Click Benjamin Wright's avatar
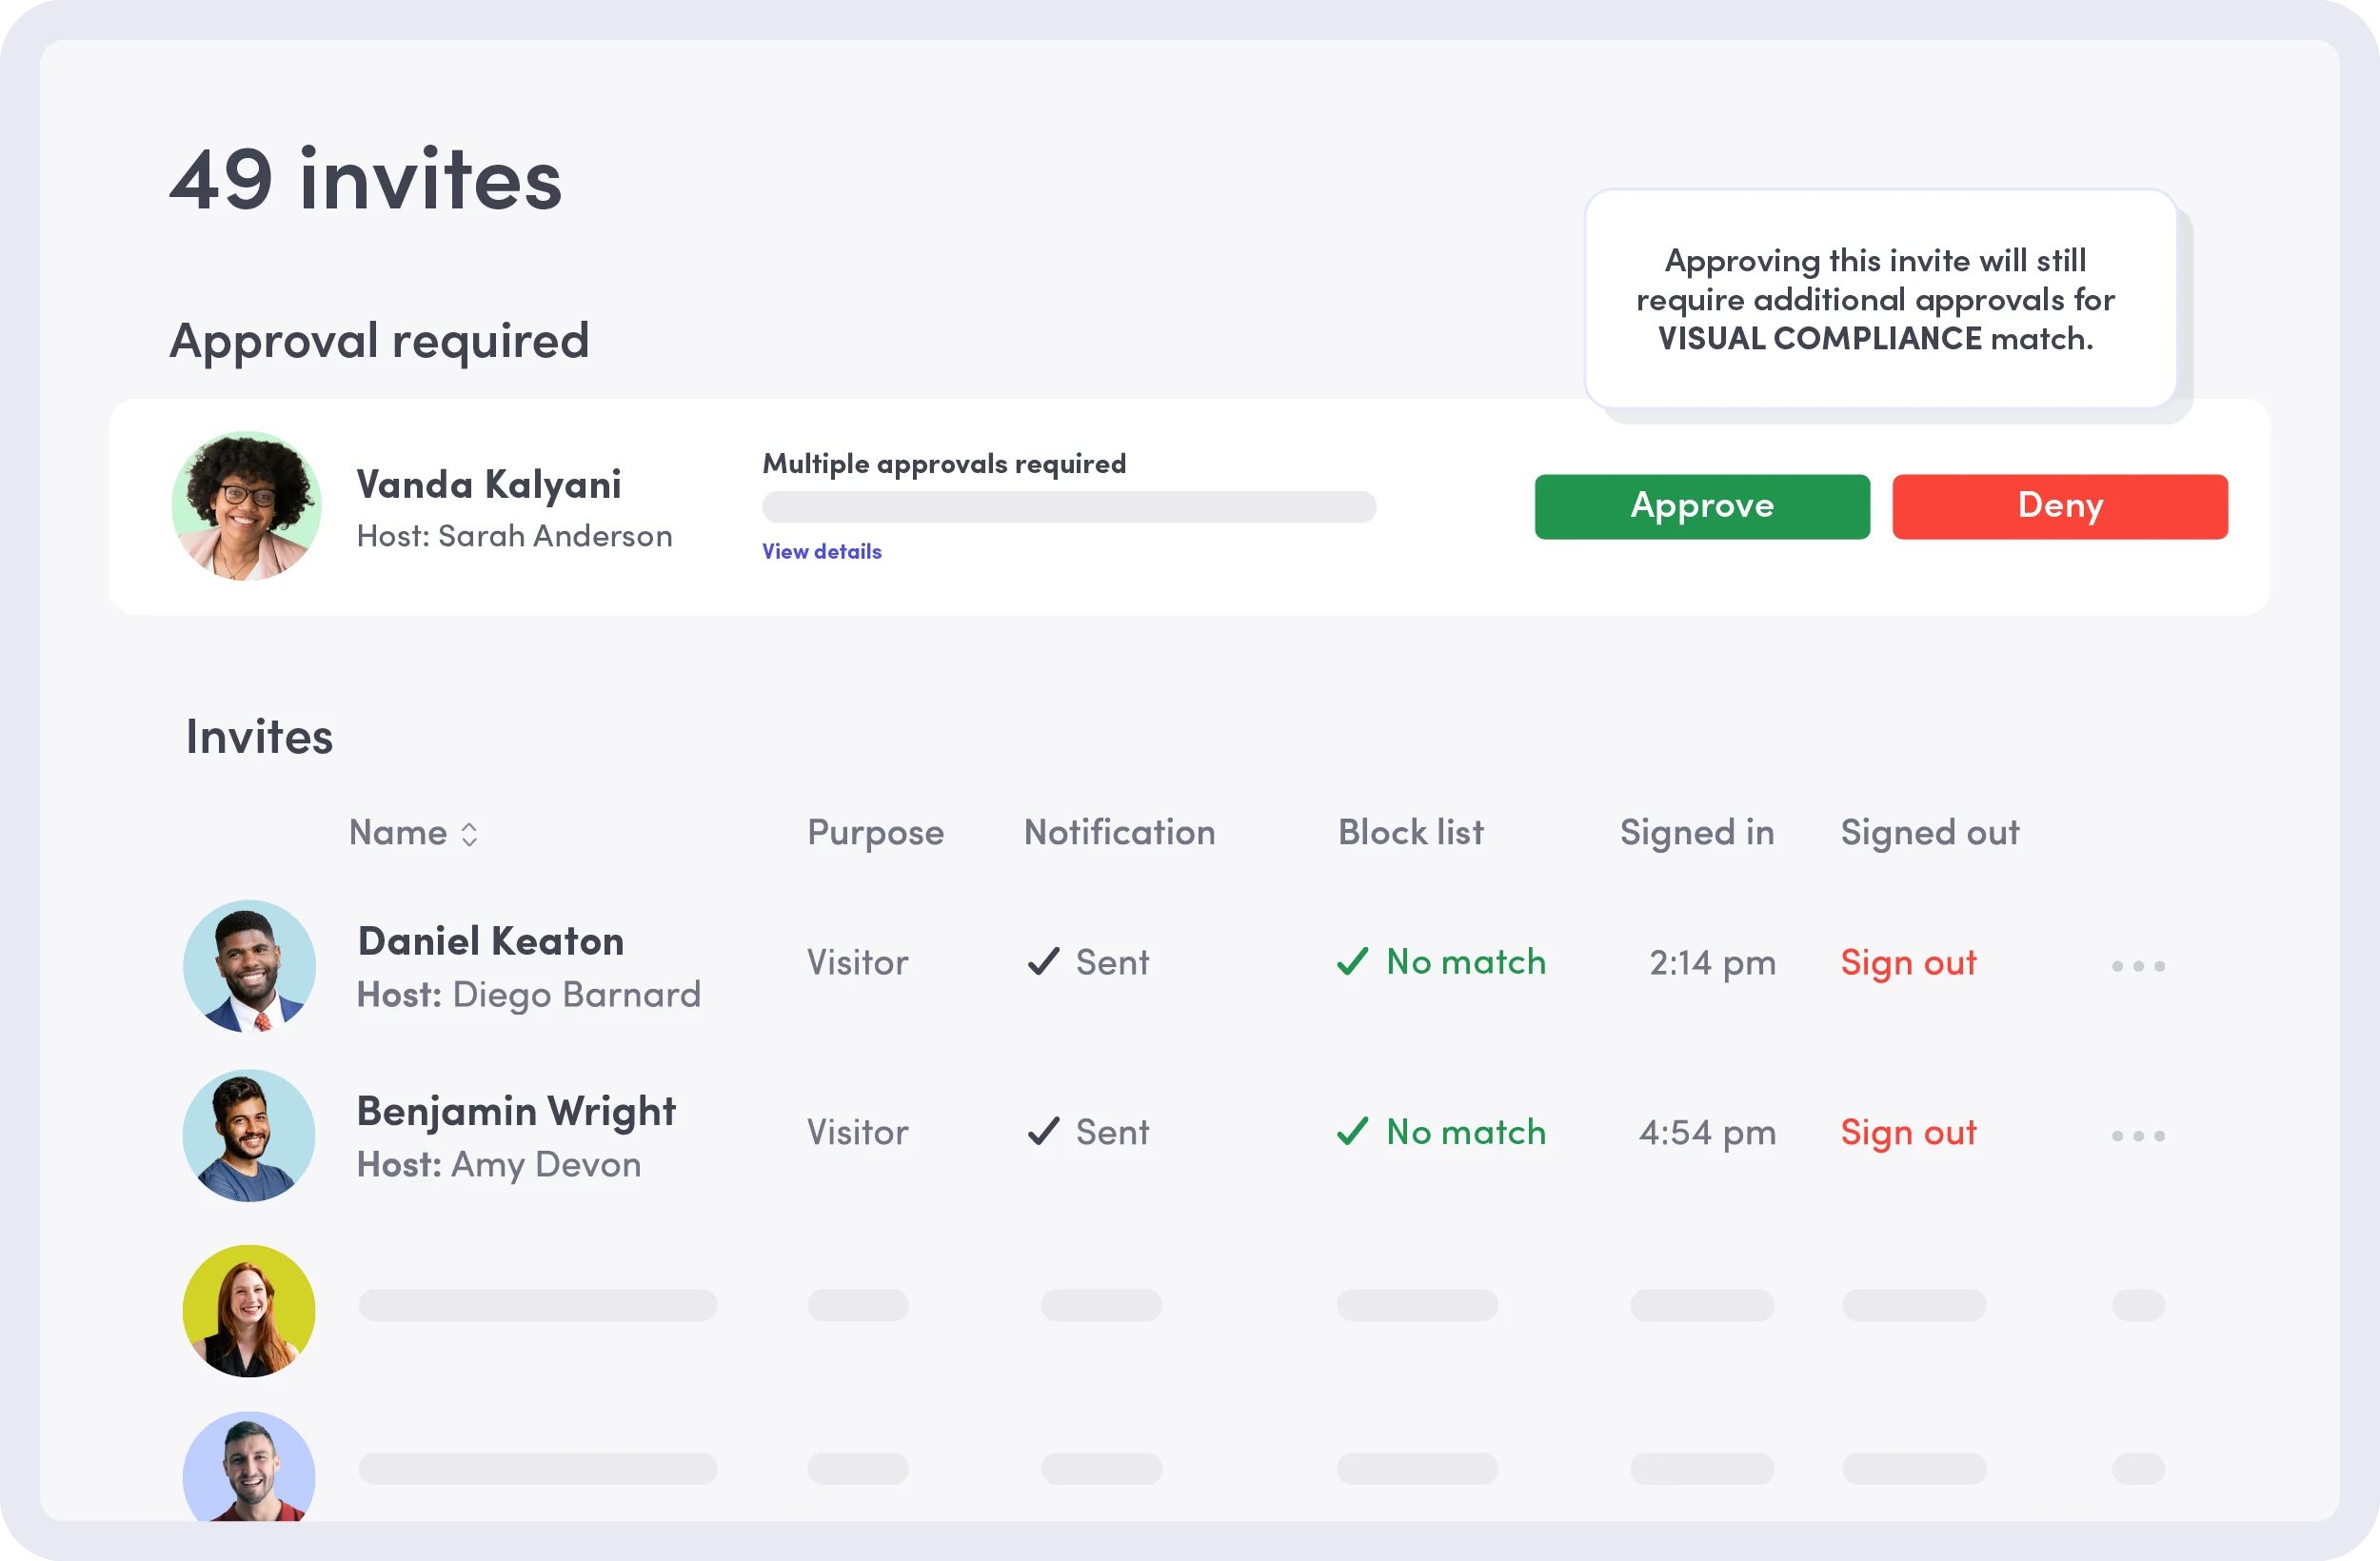Image resolution: width=2380 pixels, height=1561 pixels. coord(249,1136)
